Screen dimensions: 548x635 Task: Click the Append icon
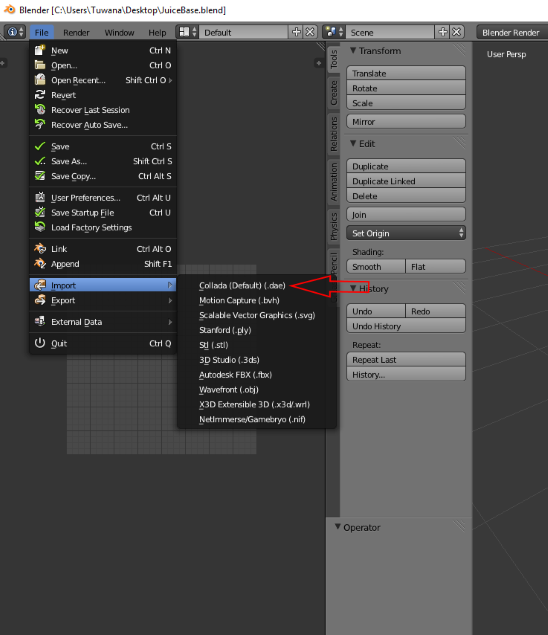pos(40,264)
